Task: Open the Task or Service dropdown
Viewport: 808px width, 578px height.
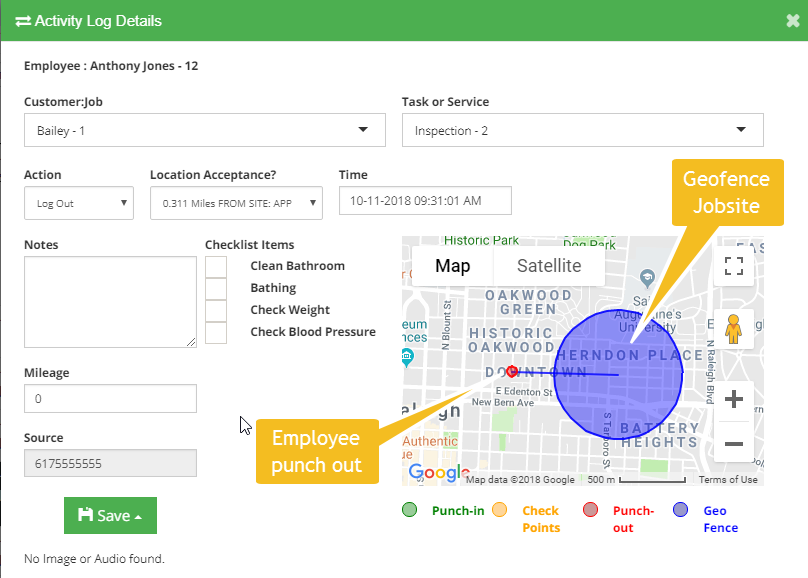Action: pos(583,130)
